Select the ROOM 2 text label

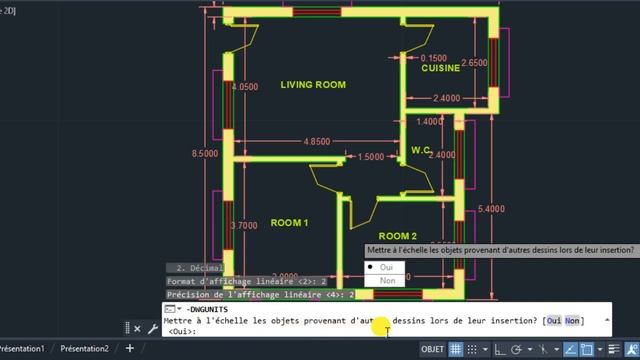398,236
